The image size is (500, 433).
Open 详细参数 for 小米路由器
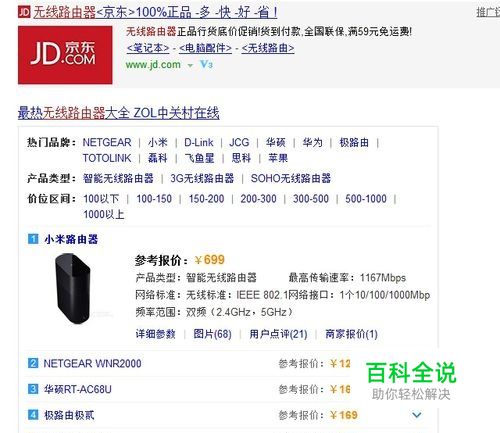(x=155, y=334)
